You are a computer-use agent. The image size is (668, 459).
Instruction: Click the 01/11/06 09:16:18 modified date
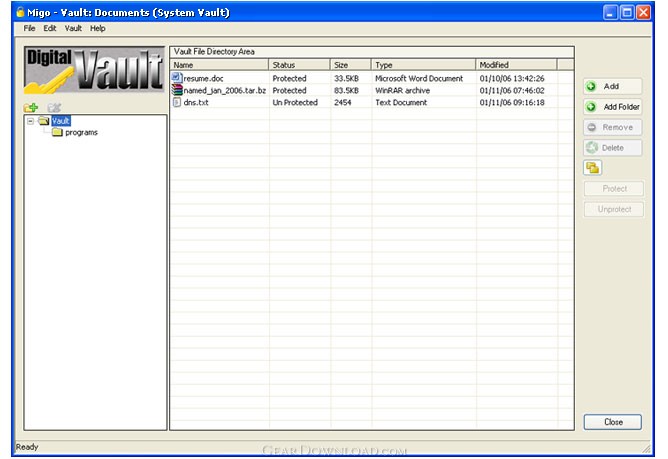(512, 102)
